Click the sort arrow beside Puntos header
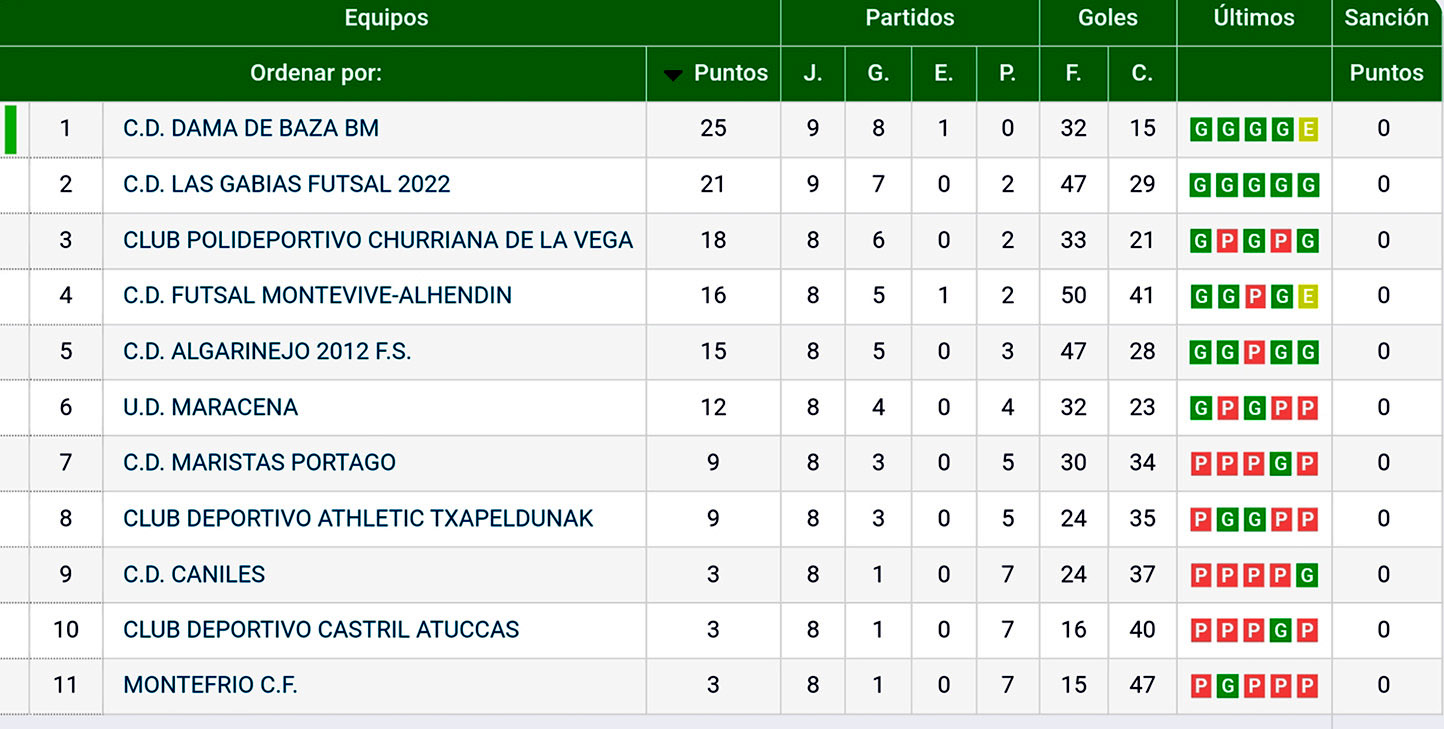1444x729 pixels. pos(673,74)
